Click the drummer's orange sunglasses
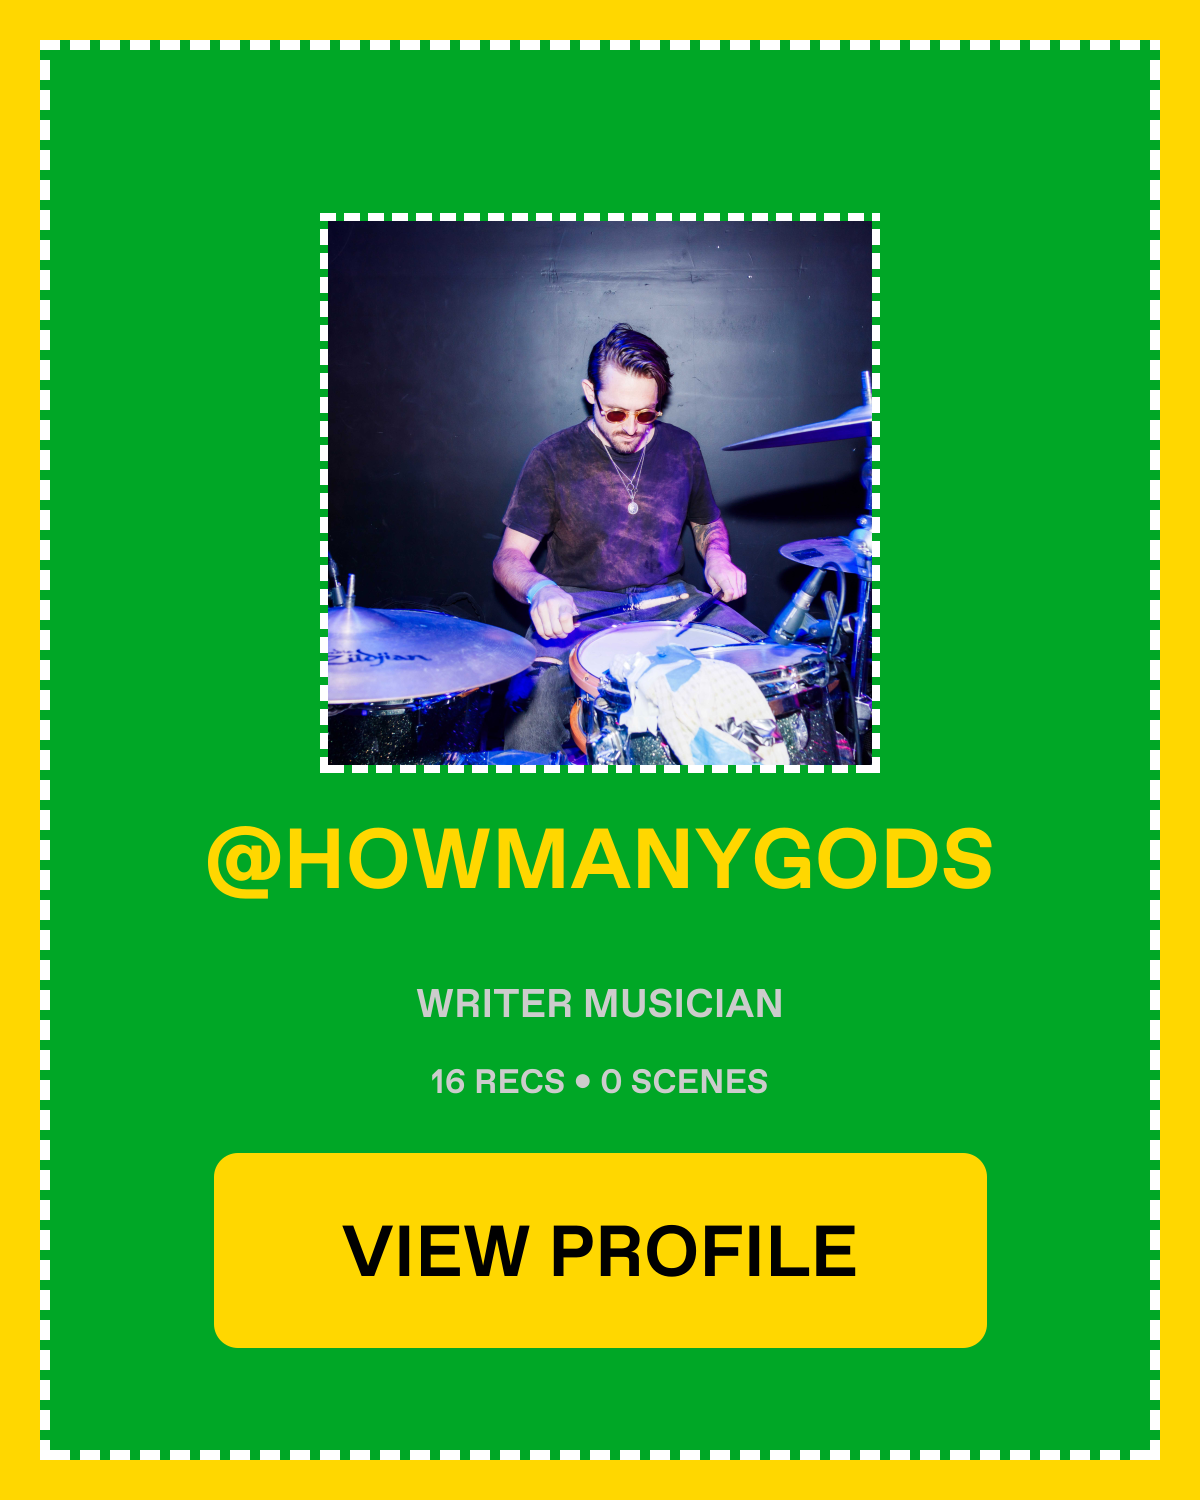The height and width of the screenshot is (1500, 1200). click(628, 415)
